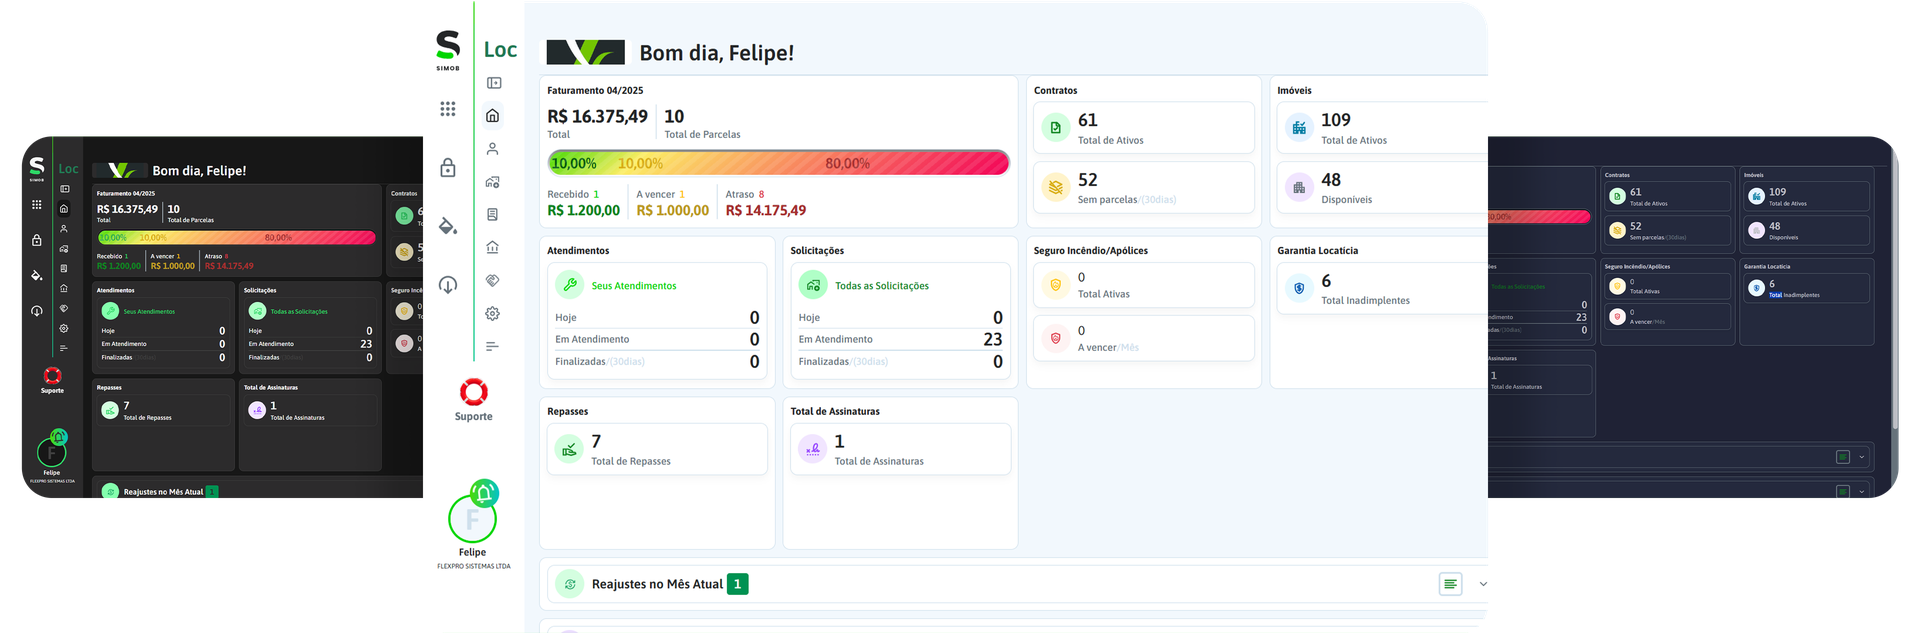Click the green contract icon beside 61, light dashboard

click(1056, 127)
